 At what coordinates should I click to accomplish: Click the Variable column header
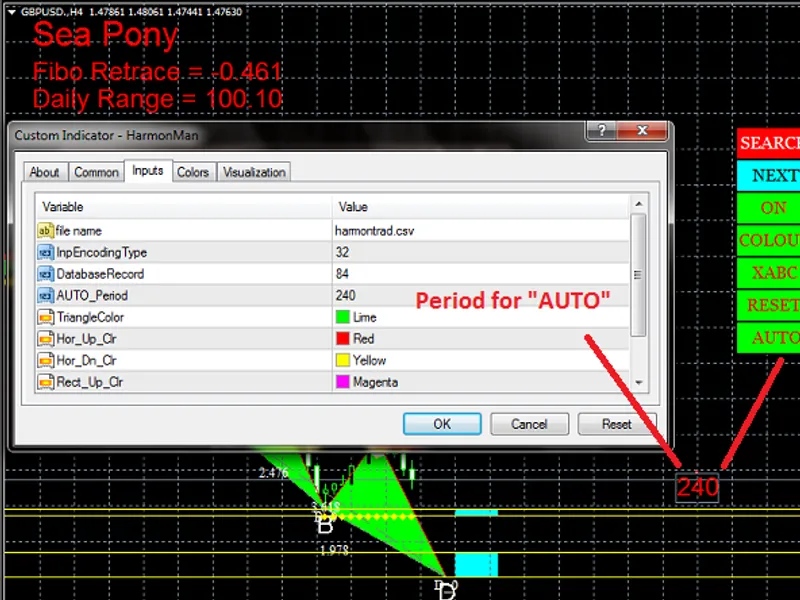[x=184, y=207]
